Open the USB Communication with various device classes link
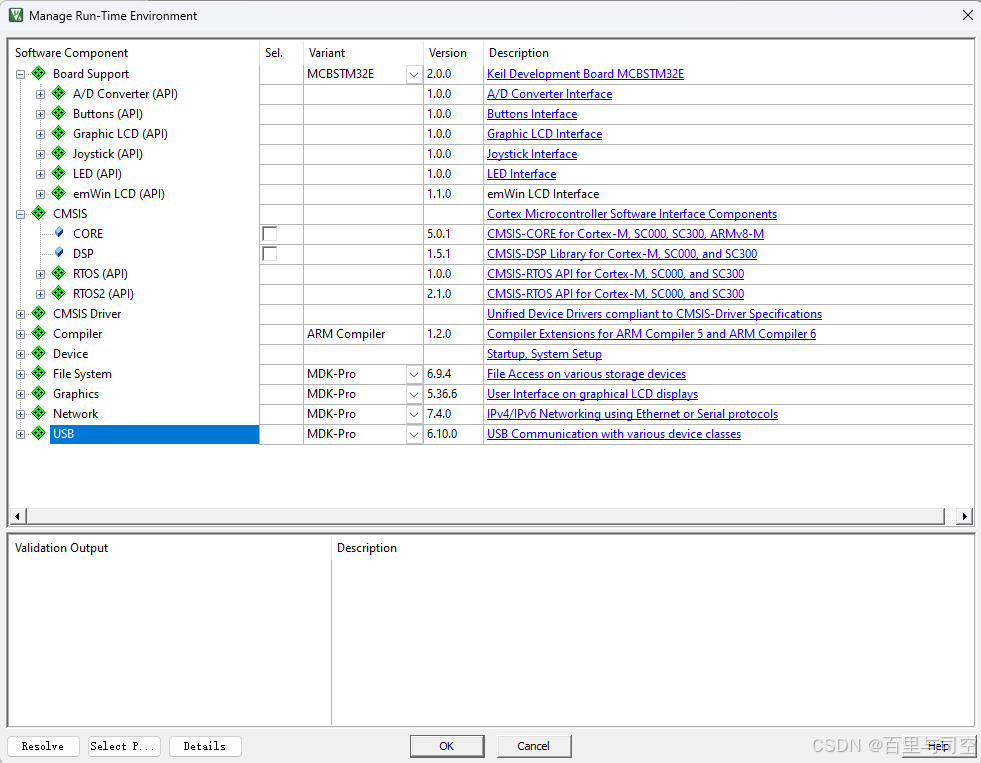The width and height of the screenshot is (981, 763). (614, 434)
